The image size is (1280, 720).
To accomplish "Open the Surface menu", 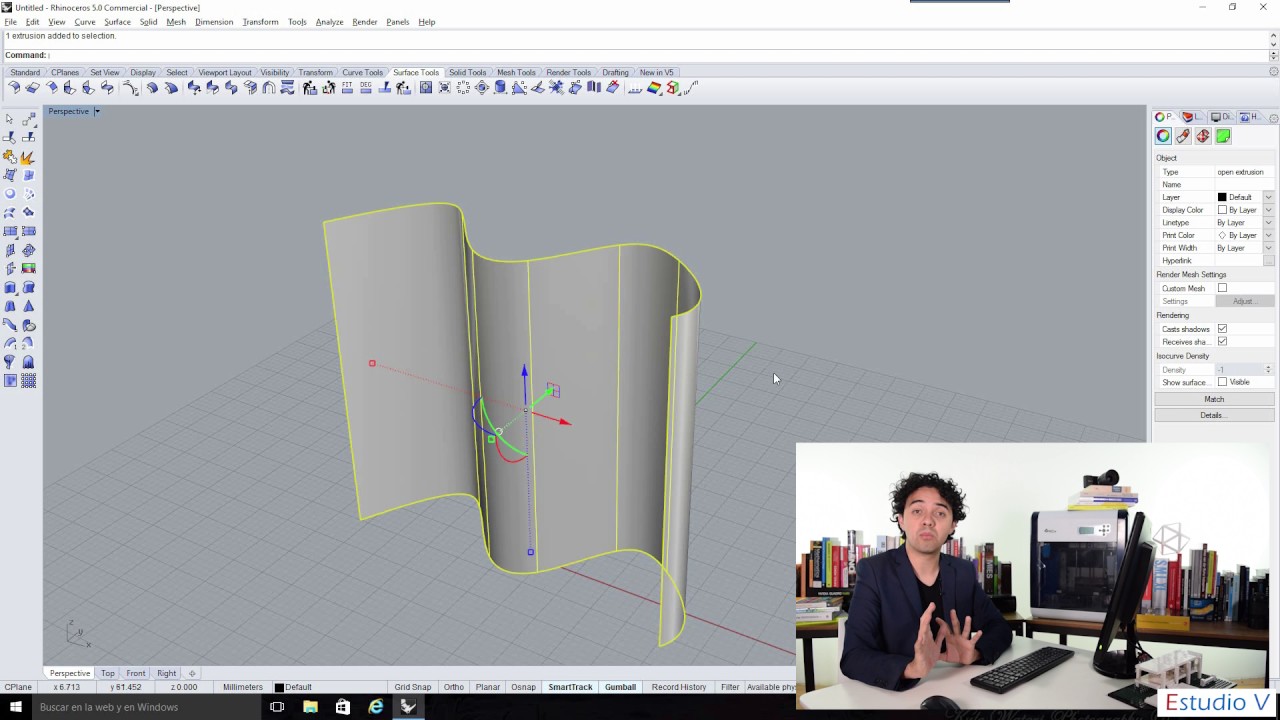I will coord(117,22).
